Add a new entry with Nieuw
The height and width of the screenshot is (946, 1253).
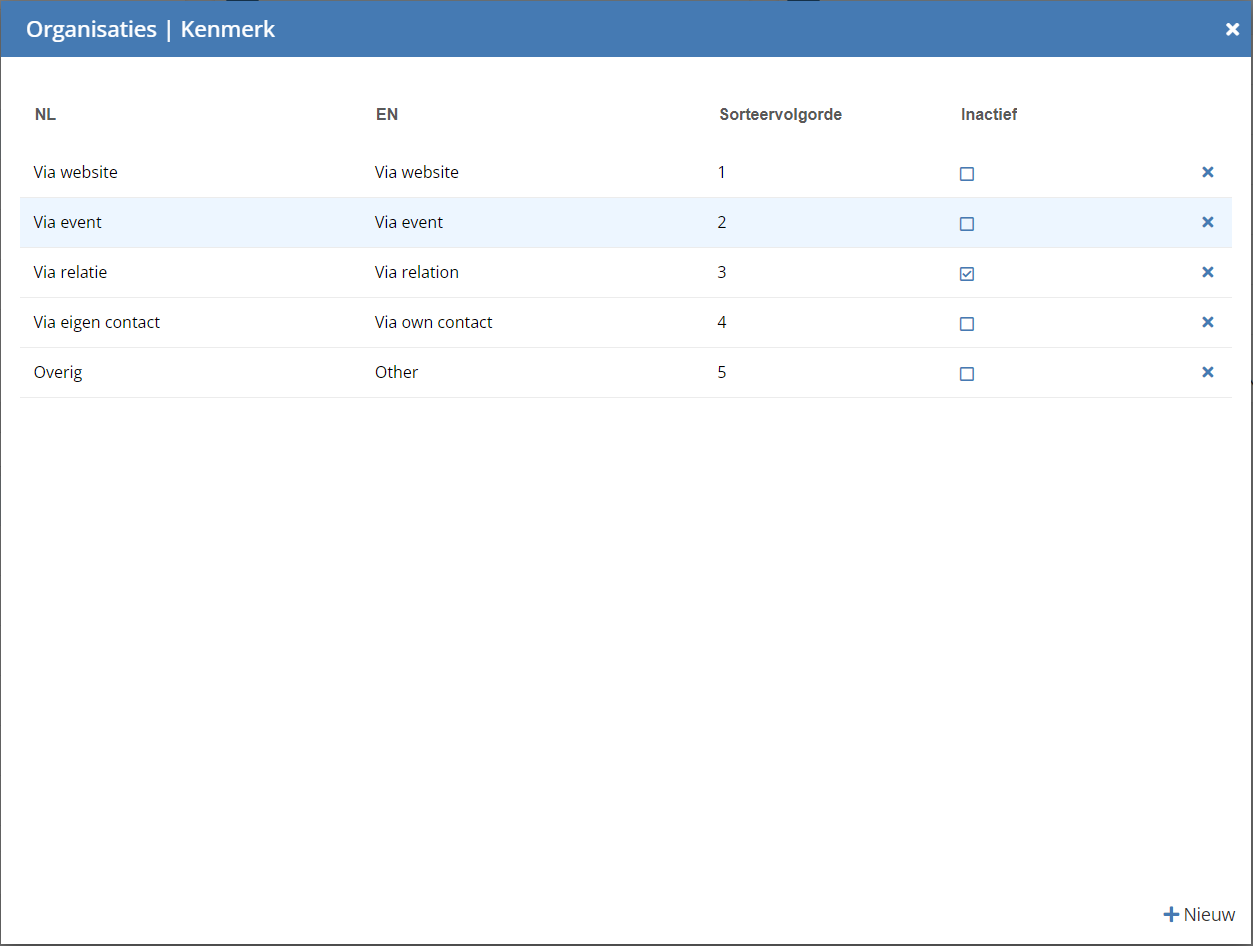pyautogui.click(x=1199, y=914)
